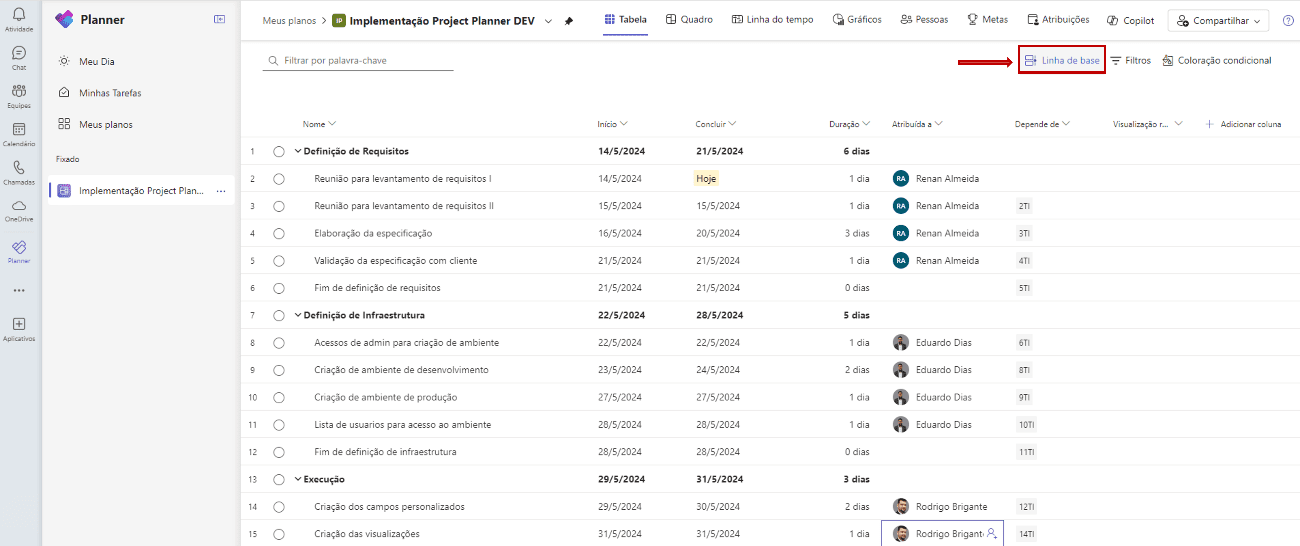Click the Aplicativos plus icon

coord(19,324)
